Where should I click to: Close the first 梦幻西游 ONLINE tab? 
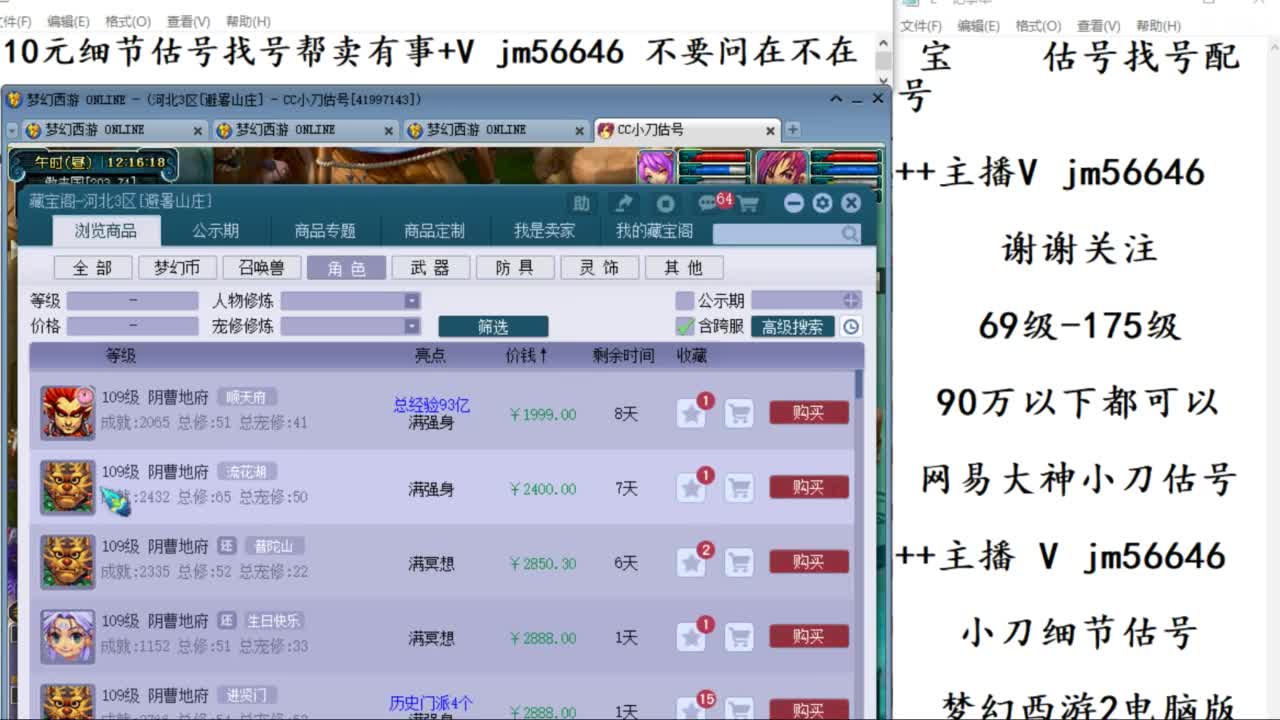(x=197, y=130)
